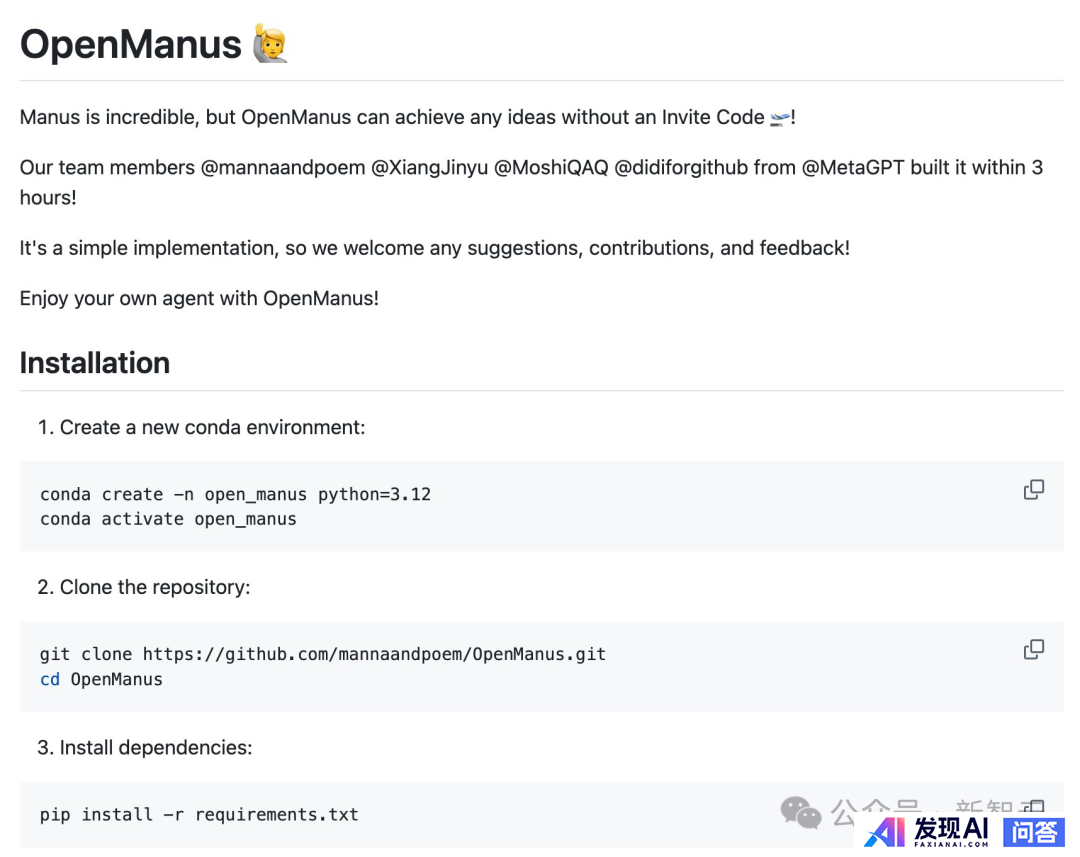Viewport: 1080px width, 857px height.
Task: Click the WeChat logo in the watermark
Action: (801, 812)
